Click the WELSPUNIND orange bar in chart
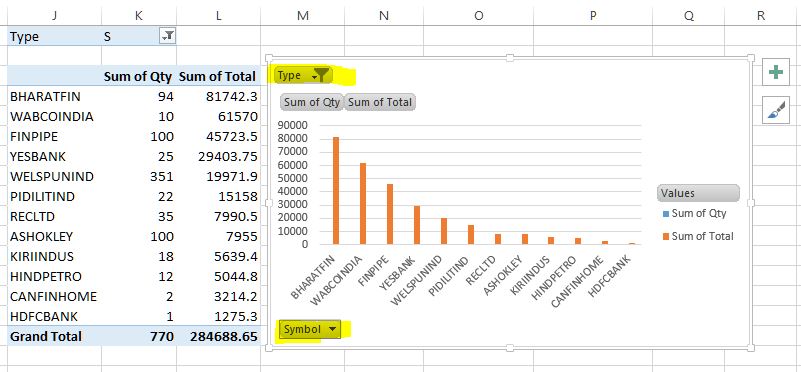 [x=444, y=231]
